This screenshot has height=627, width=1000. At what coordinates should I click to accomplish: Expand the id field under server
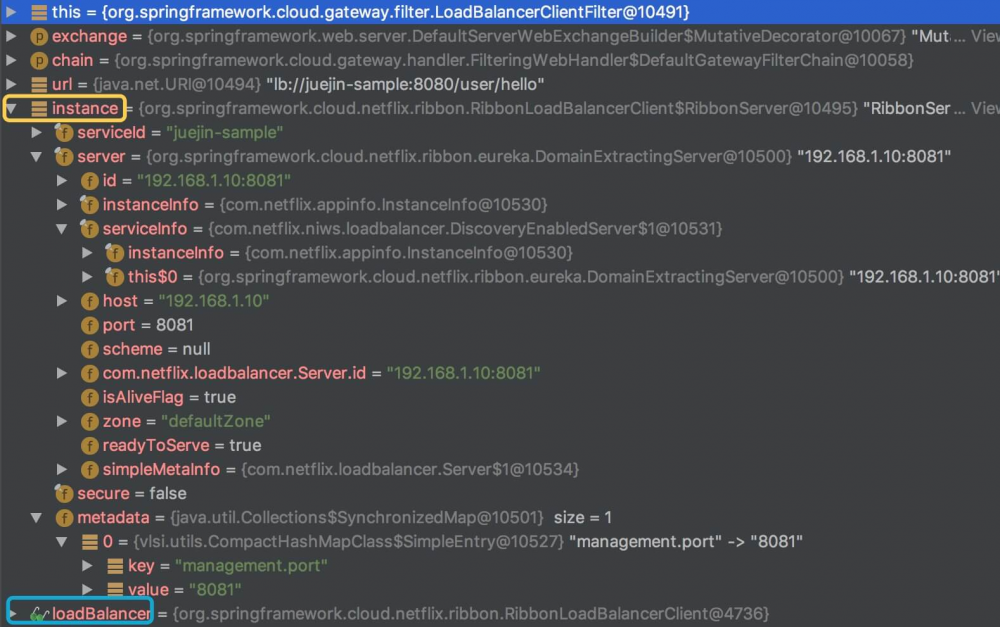pyautogui.click(x=62, y=181)
